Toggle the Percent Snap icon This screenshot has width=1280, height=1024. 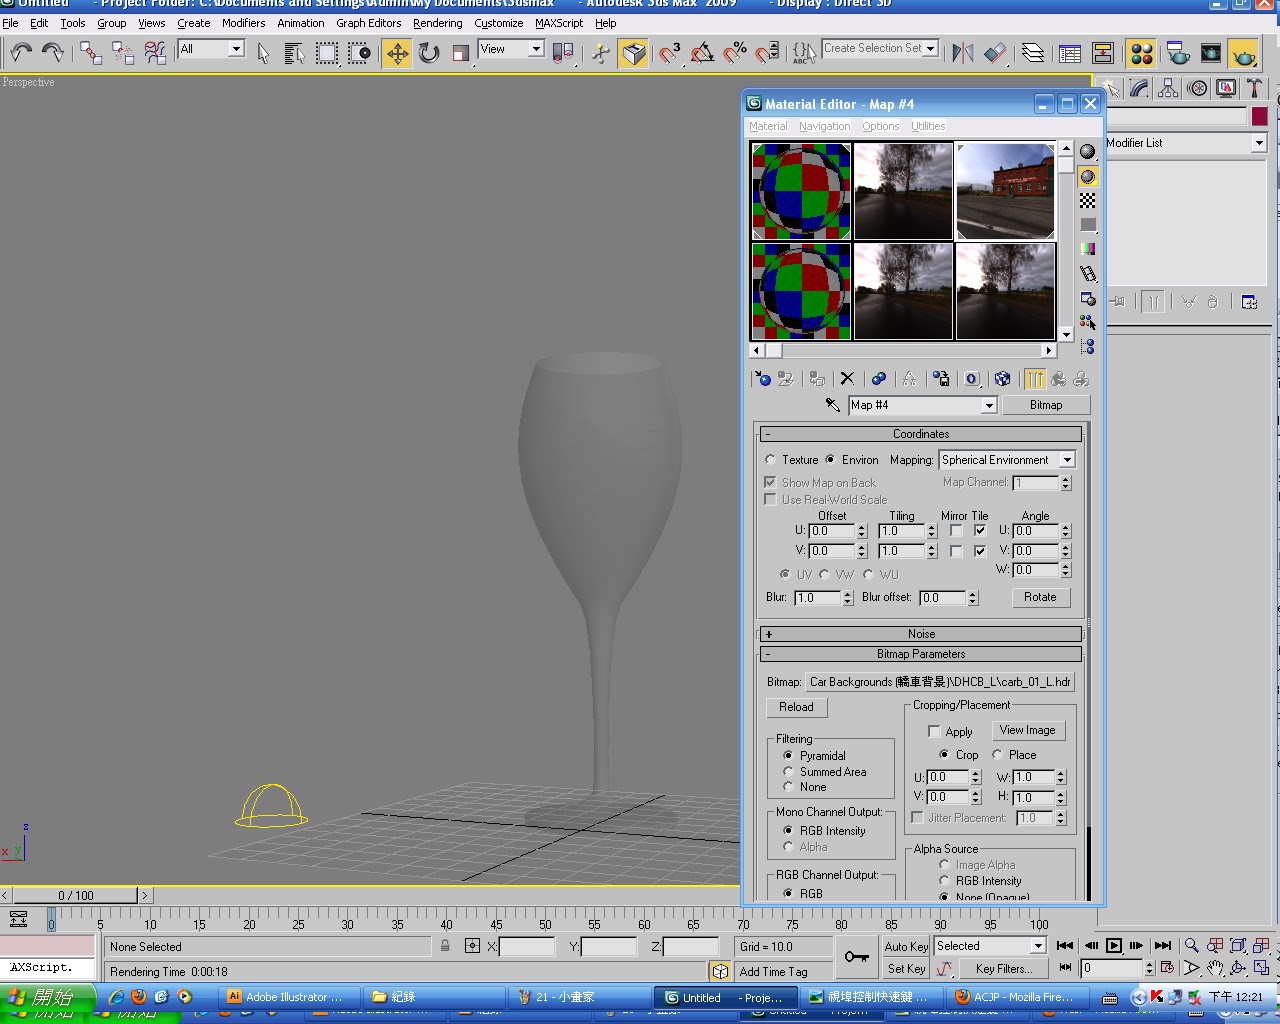tap(735, 53)
